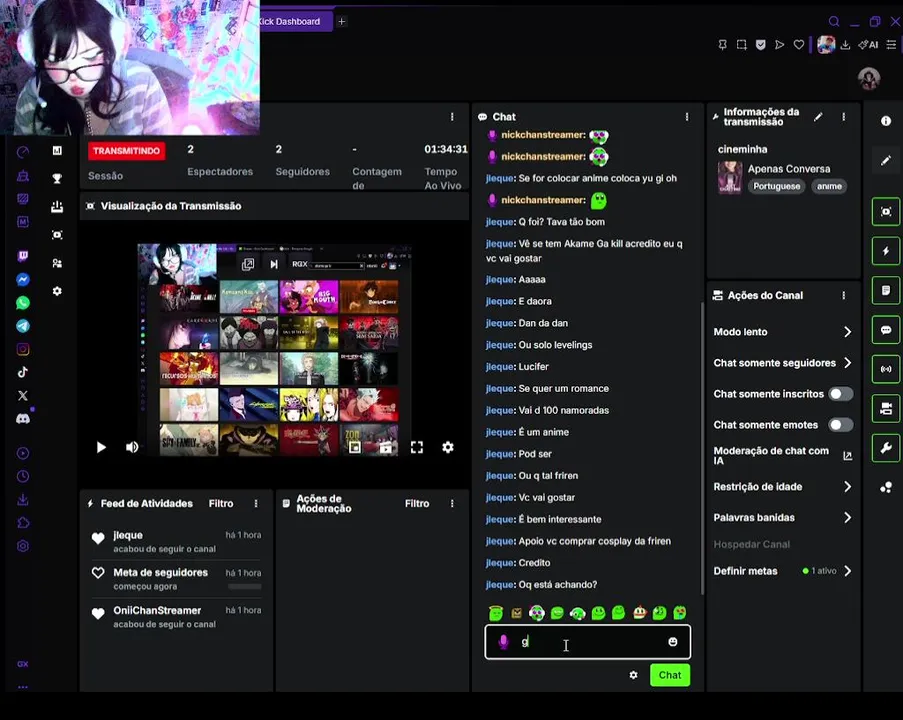Open Discord in the browser sidebar
Viewport: 903px width, 720px height.
(23, 419)
